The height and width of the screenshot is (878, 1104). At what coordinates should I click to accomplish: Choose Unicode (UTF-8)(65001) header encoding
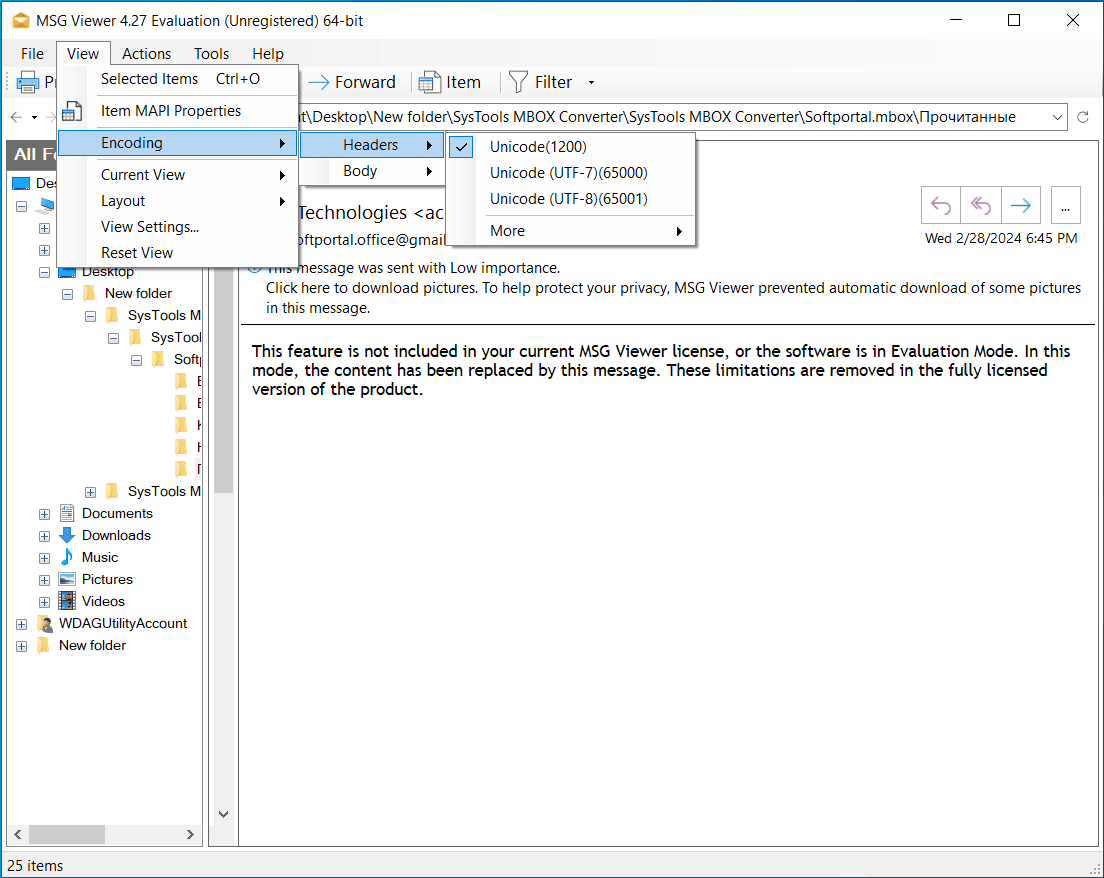click(568, 199)
